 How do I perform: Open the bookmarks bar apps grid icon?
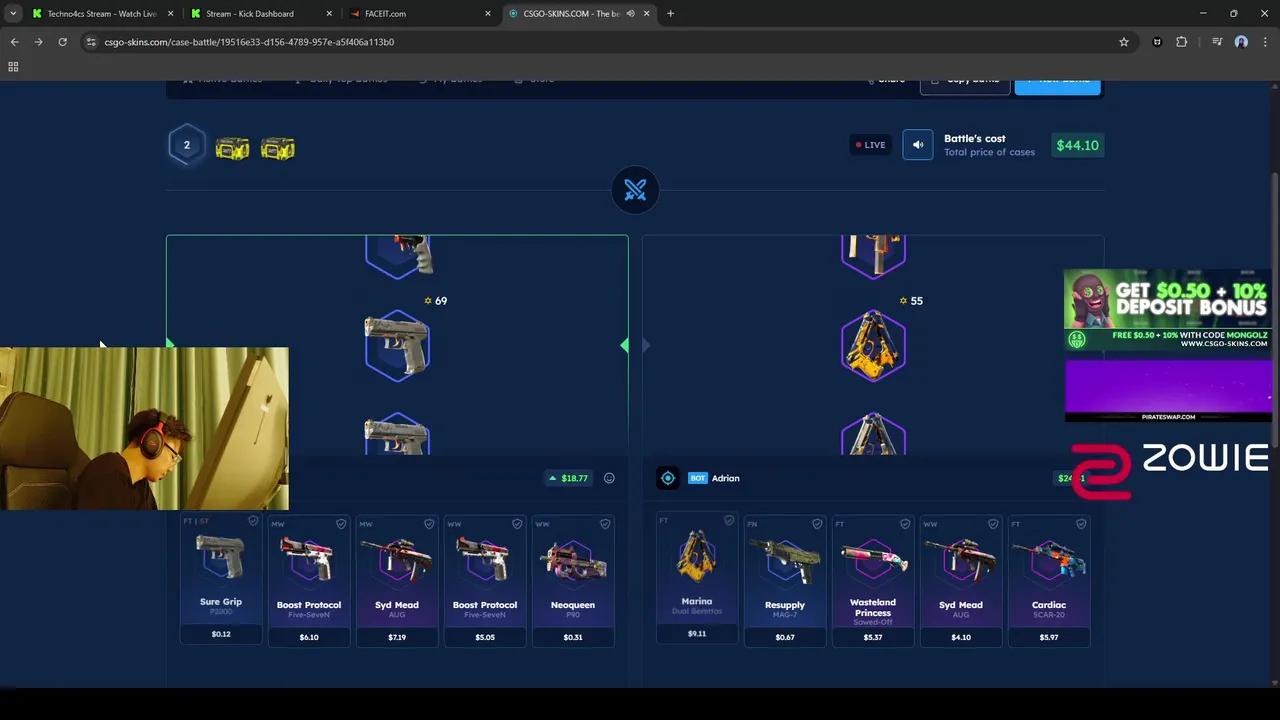pos(13,67)
